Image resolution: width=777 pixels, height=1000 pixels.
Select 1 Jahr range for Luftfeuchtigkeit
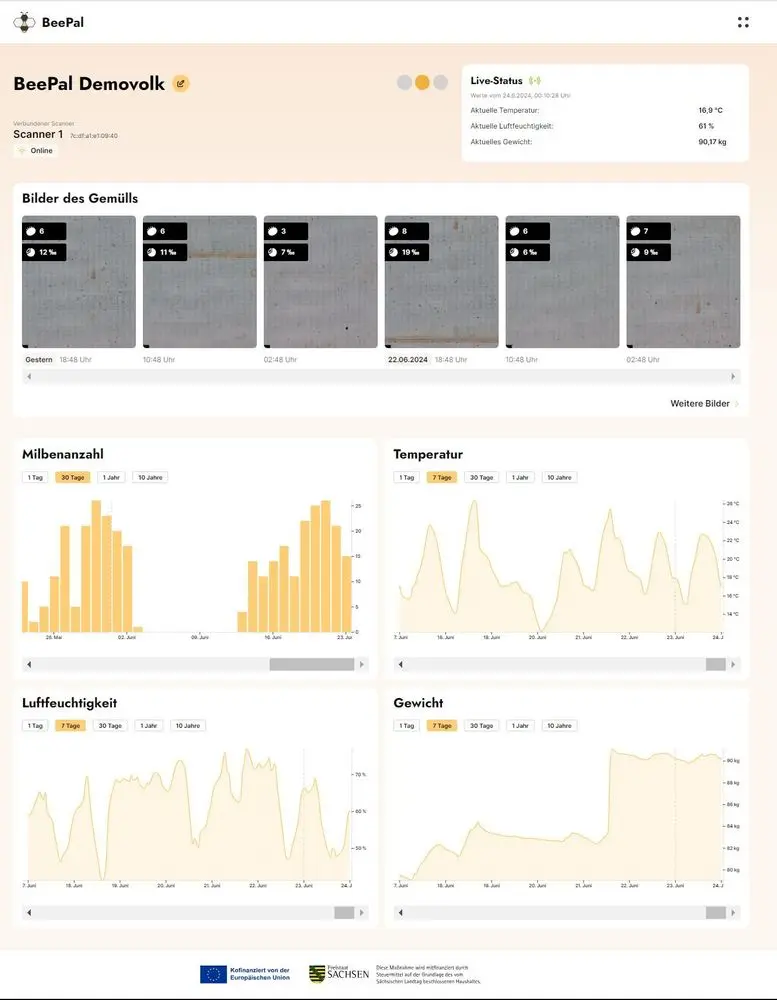point(148,726)
